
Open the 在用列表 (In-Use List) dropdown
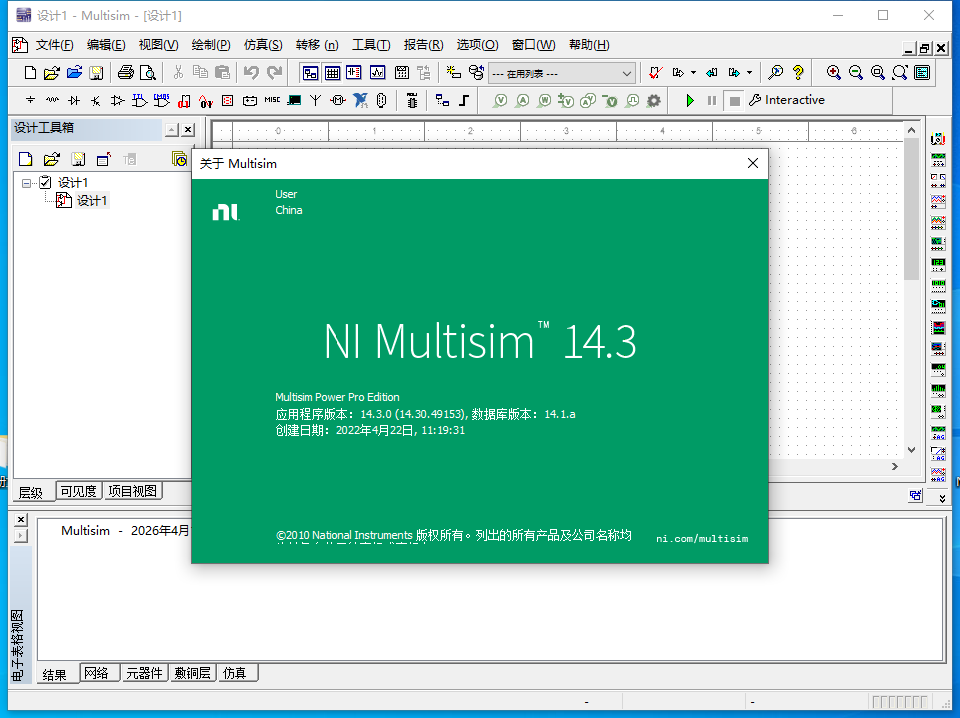628,73
